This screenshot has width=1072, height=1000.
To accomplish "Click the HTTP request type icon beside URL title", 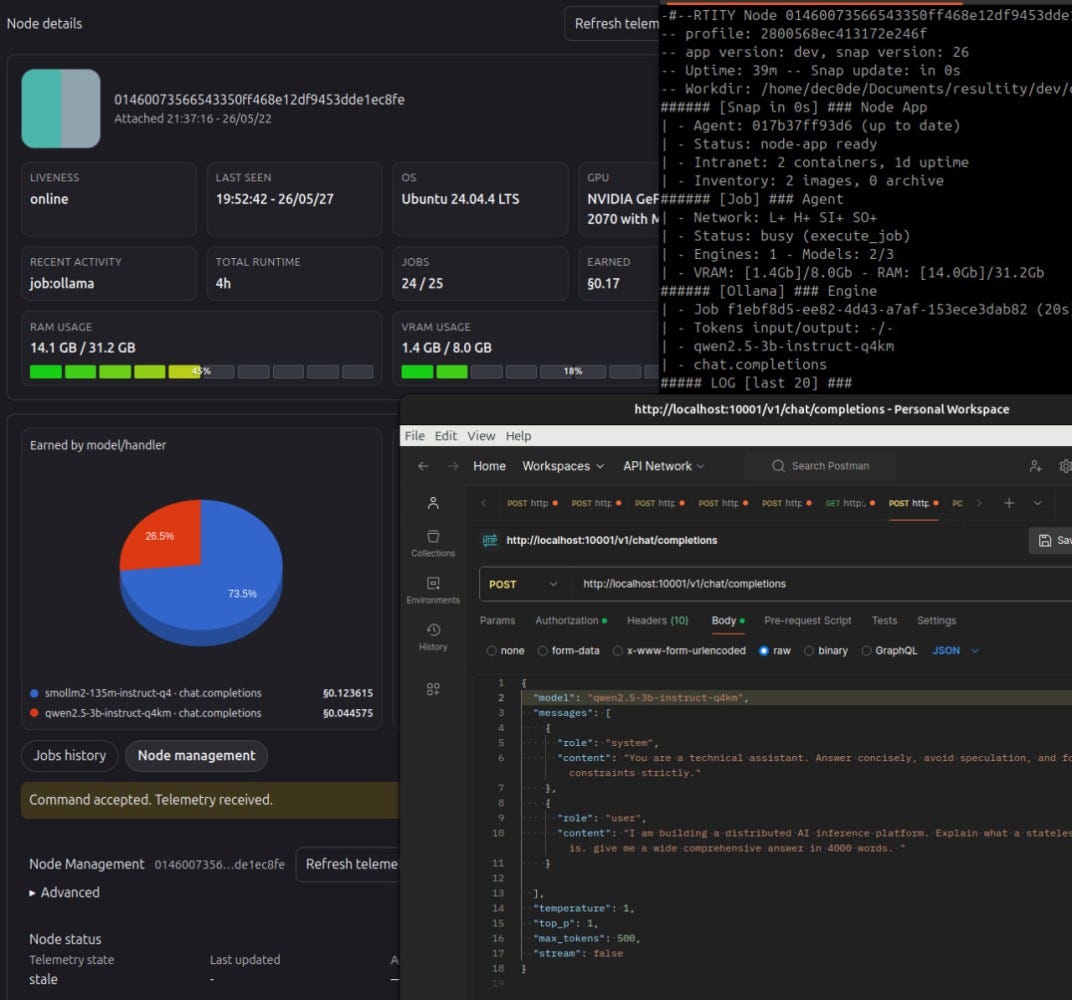I will click(490, 540).
